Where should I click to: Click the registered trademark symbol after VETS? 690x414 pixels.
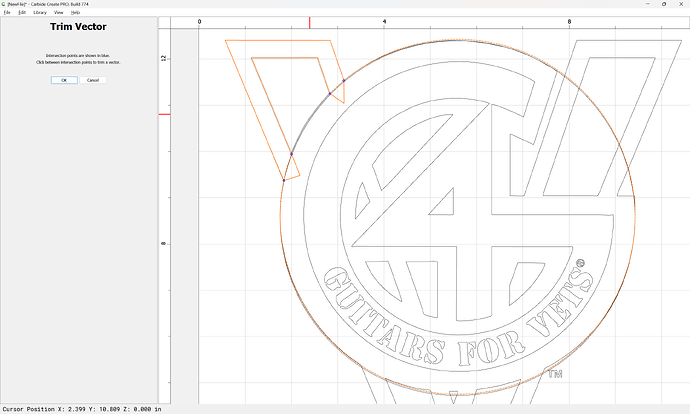580,263
